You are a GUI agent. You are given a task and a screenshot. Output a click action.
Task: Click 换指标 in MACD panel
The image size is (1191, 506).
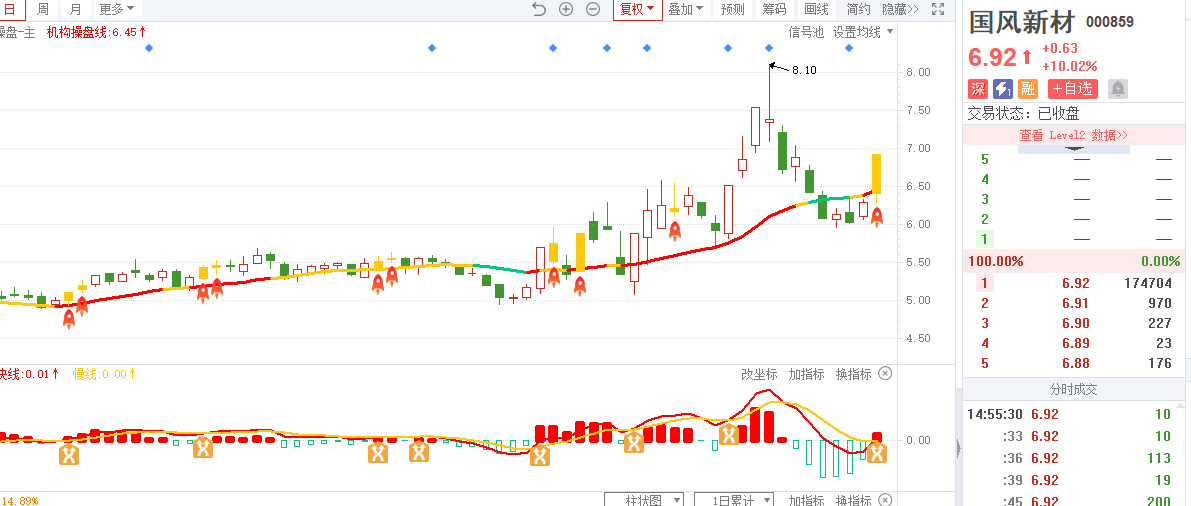(x=853, y=374)
